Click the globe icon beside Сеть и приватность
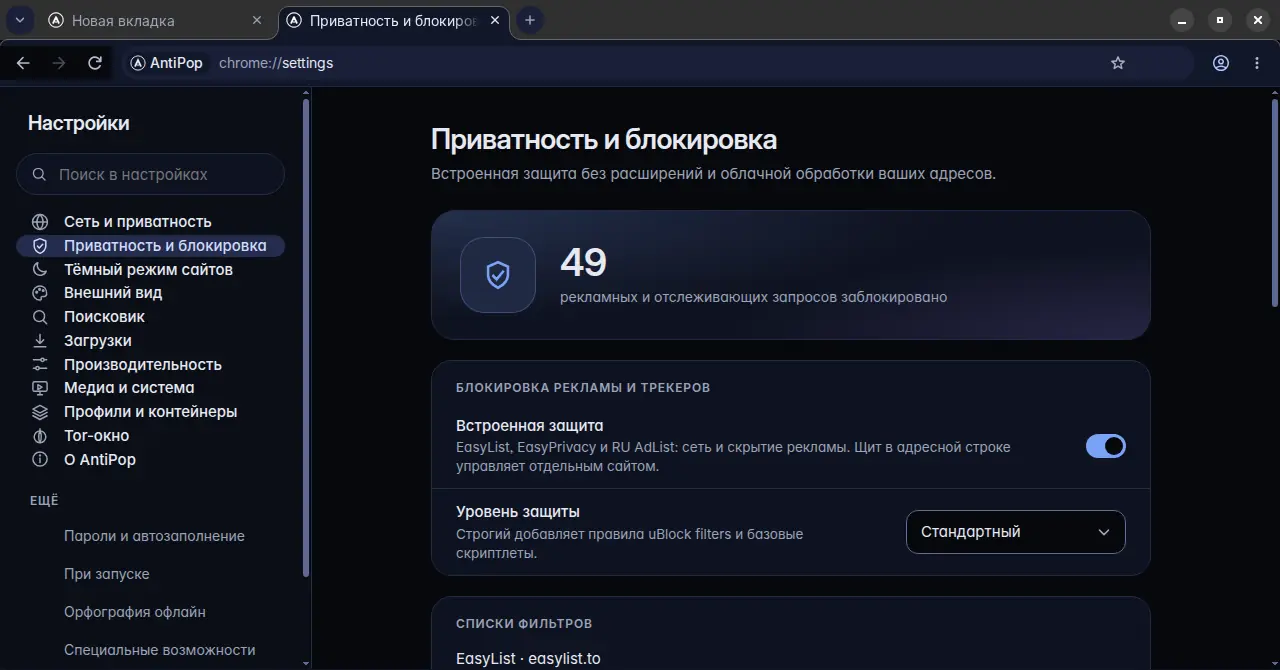The width and height of the screenshot is (1280, 670). click(40, 222)
